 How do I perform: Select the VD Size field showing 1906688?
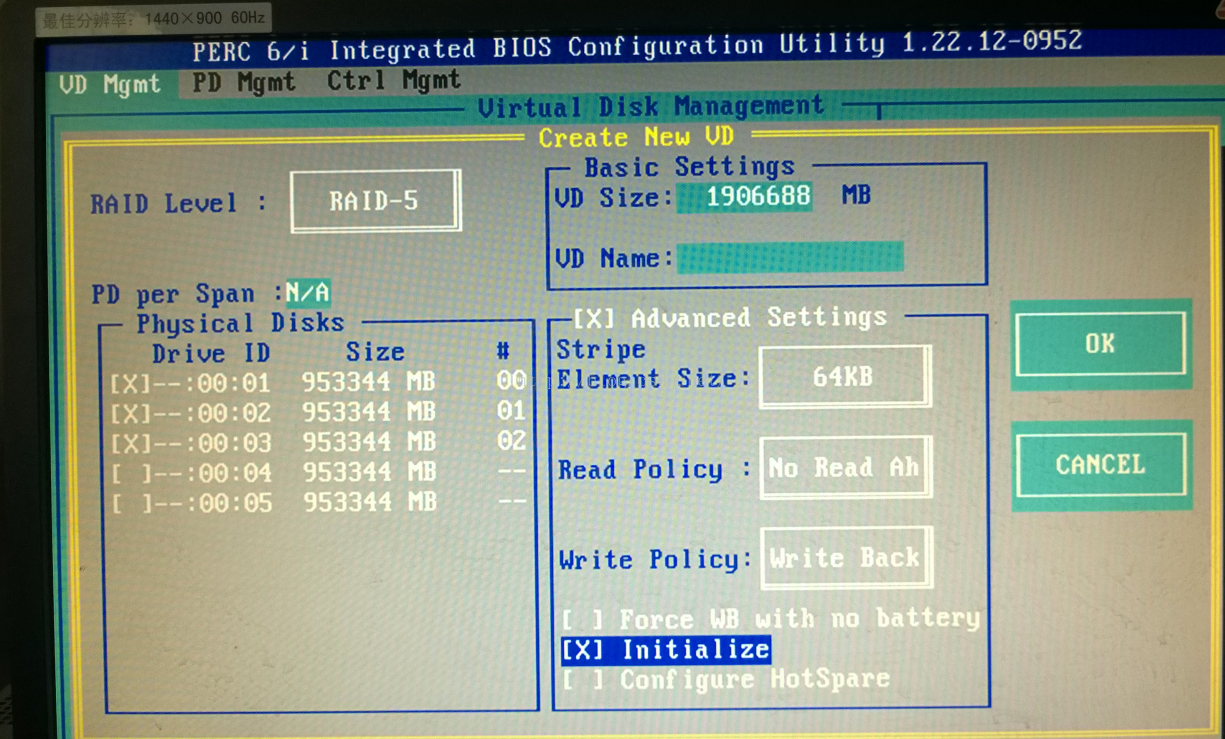coord(745,196)
